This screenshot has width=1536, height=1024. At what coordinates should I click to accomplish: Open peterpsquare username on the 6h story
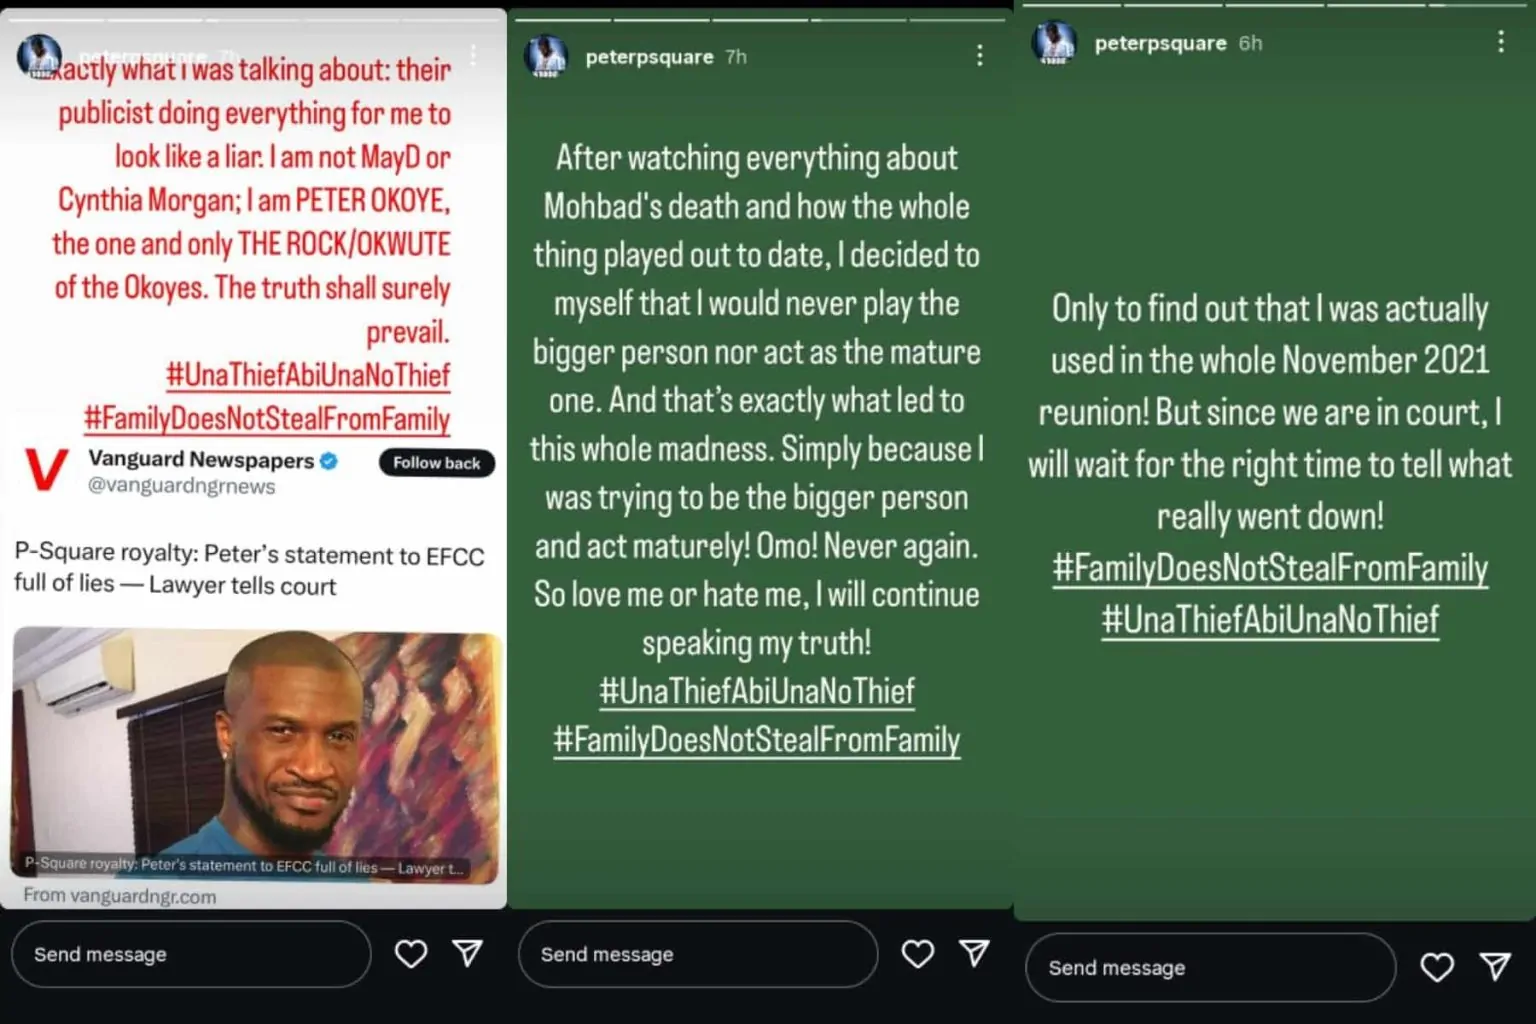point(1160,43)
